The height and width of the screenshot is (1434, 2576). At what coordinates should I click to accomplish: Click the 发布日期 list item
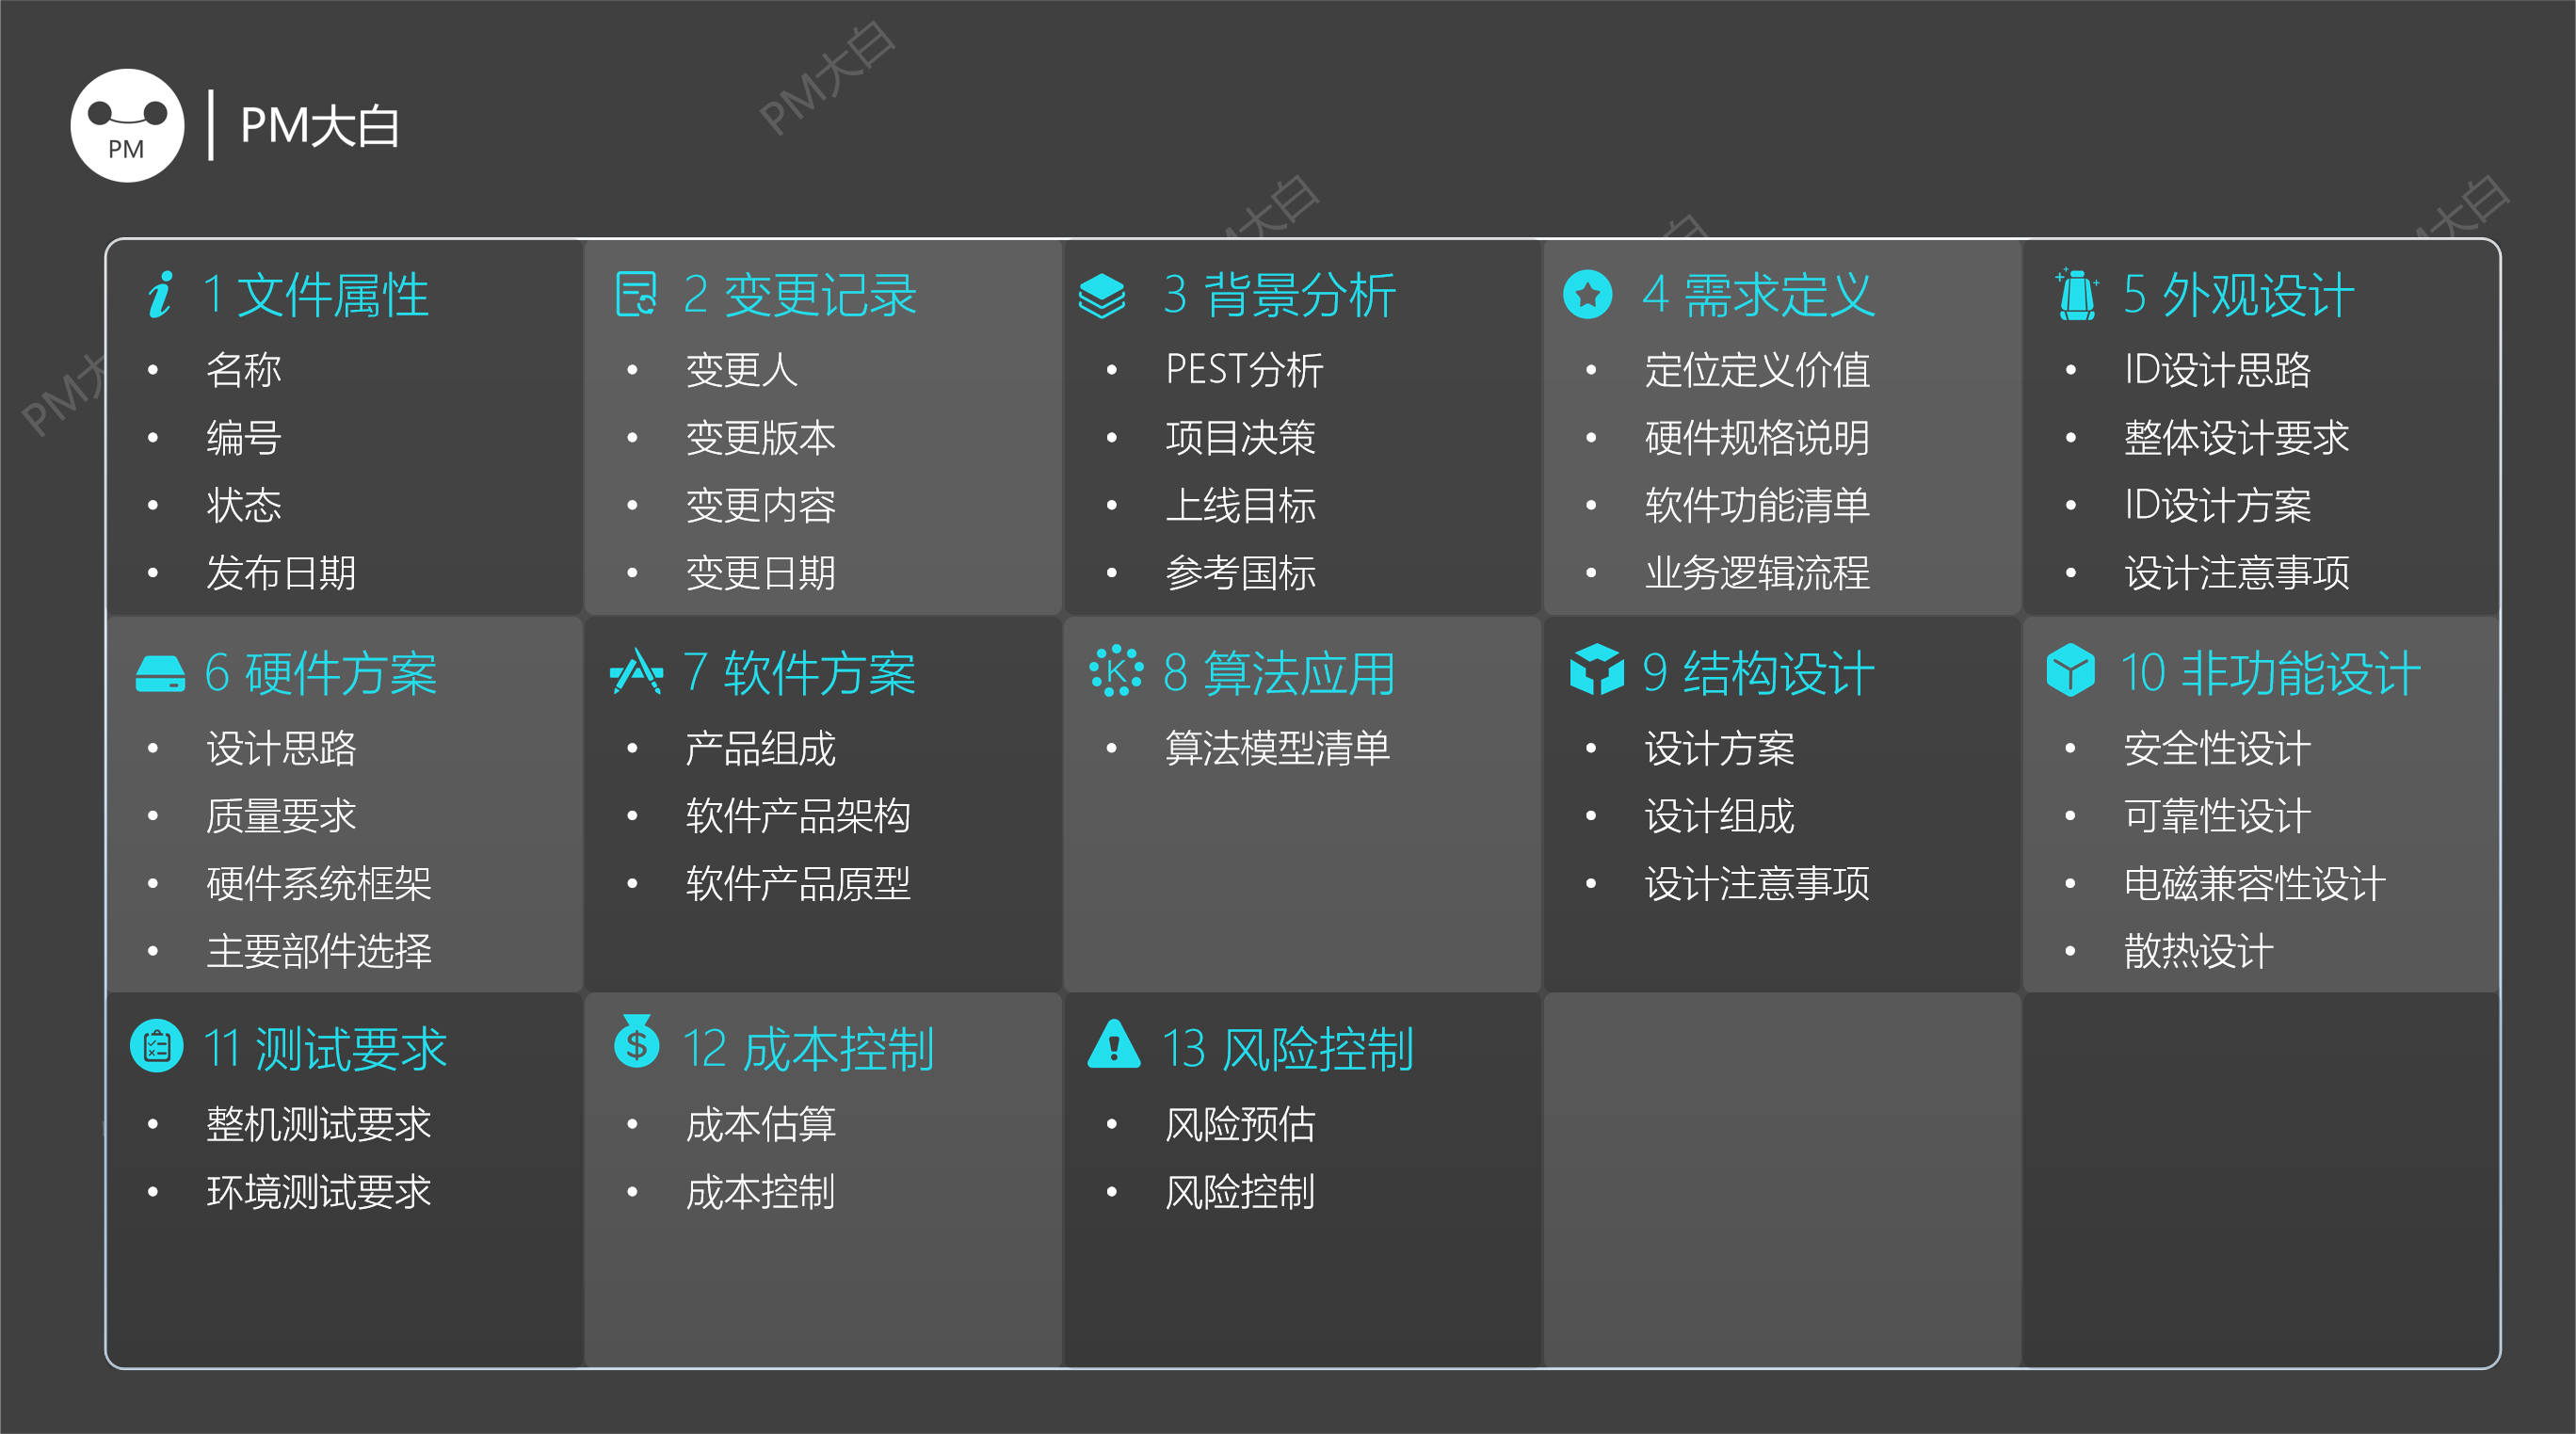click(x=281, y=573)
